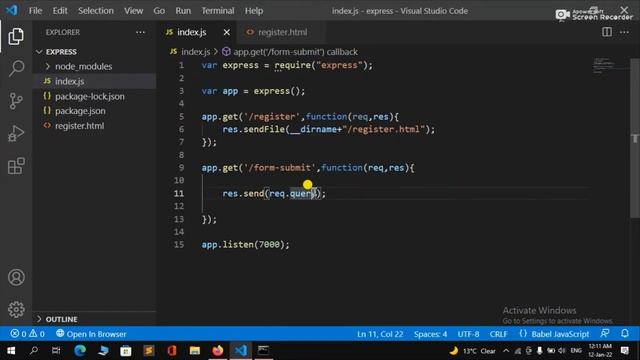This screenshot has width=640, height=360.
Task: Open the Help menu
Action: tap(254, 11)
